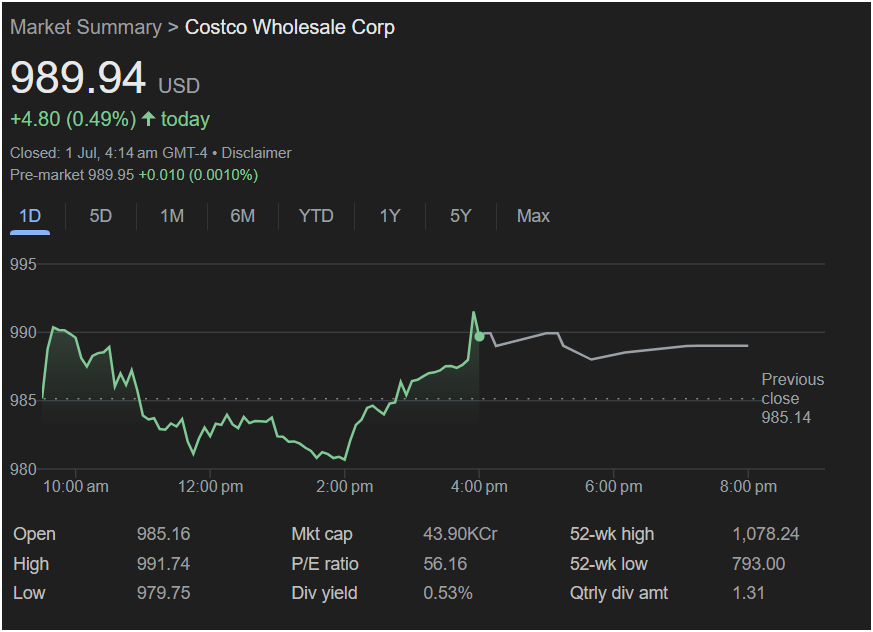Screen dimensions: 873x632
Task: Click the 989.94 current price
Action: (78, 77)
